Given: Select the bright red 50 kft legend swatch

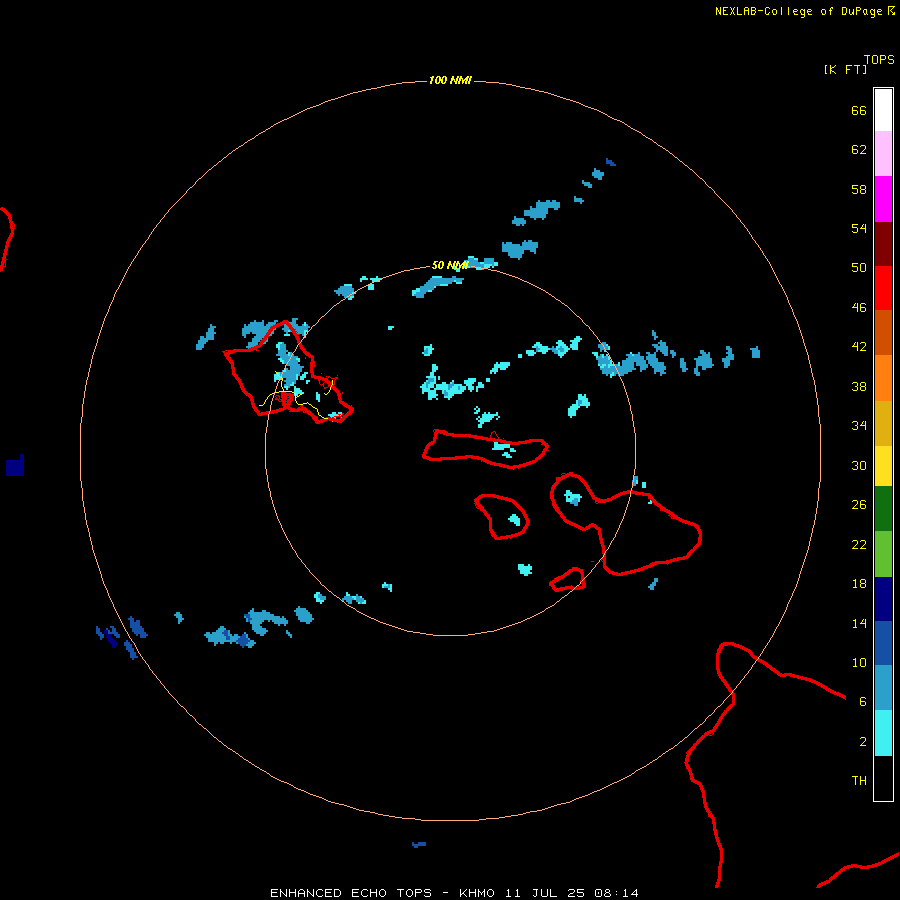Looking at the screenshot, I should (883, 288).
